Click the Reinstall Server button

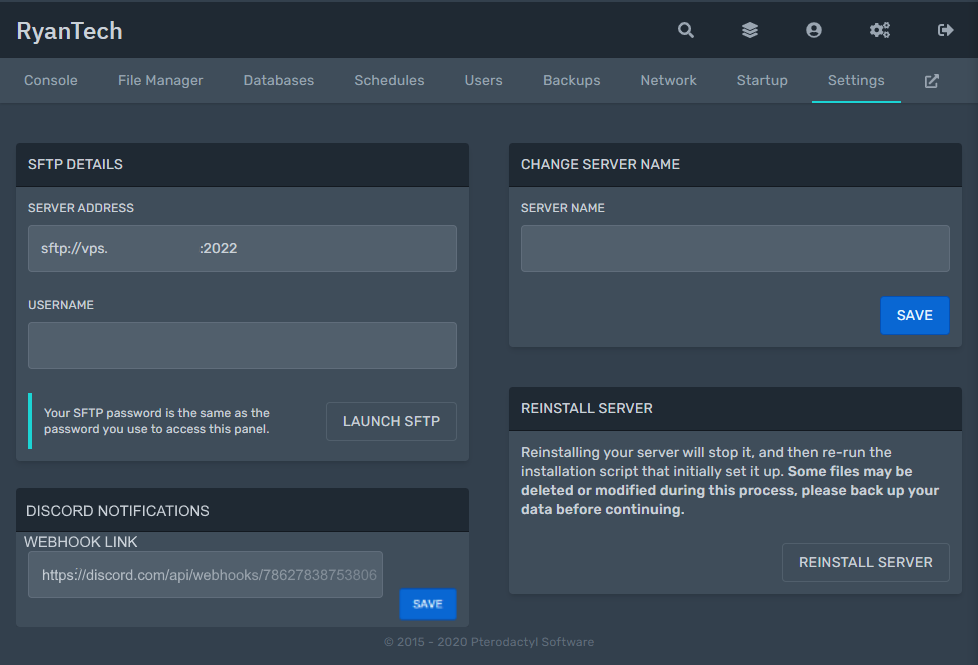point(866,562)
